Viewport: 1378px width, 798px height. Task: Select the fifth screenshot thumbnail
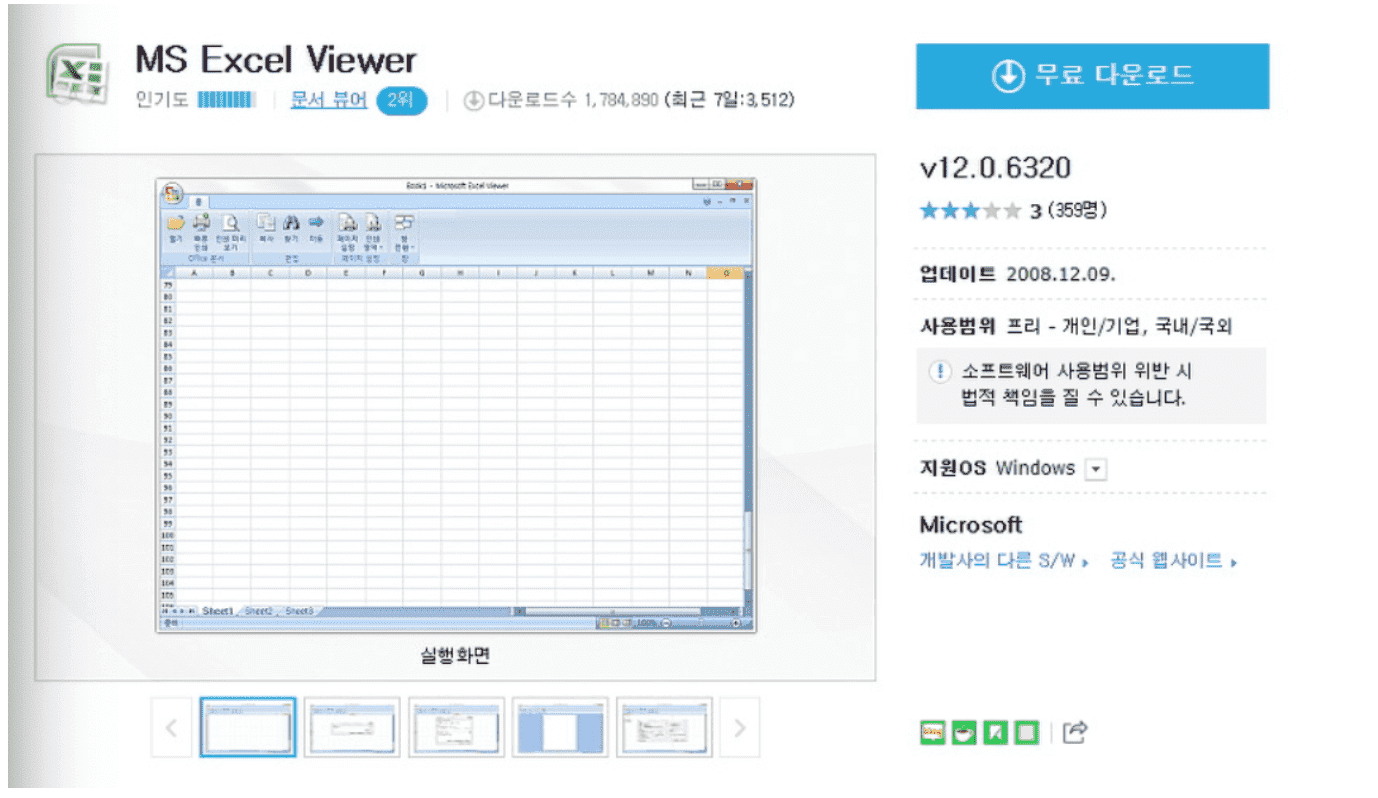point(664,727)
